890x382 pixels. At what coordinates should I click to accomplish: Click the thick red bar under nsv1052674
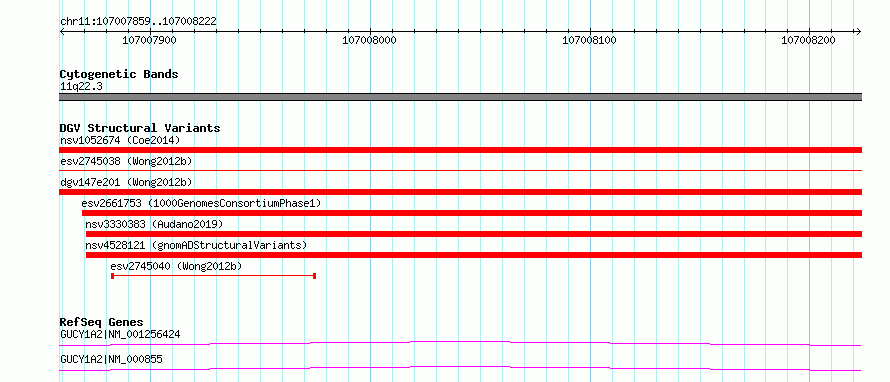pos(460,150)
